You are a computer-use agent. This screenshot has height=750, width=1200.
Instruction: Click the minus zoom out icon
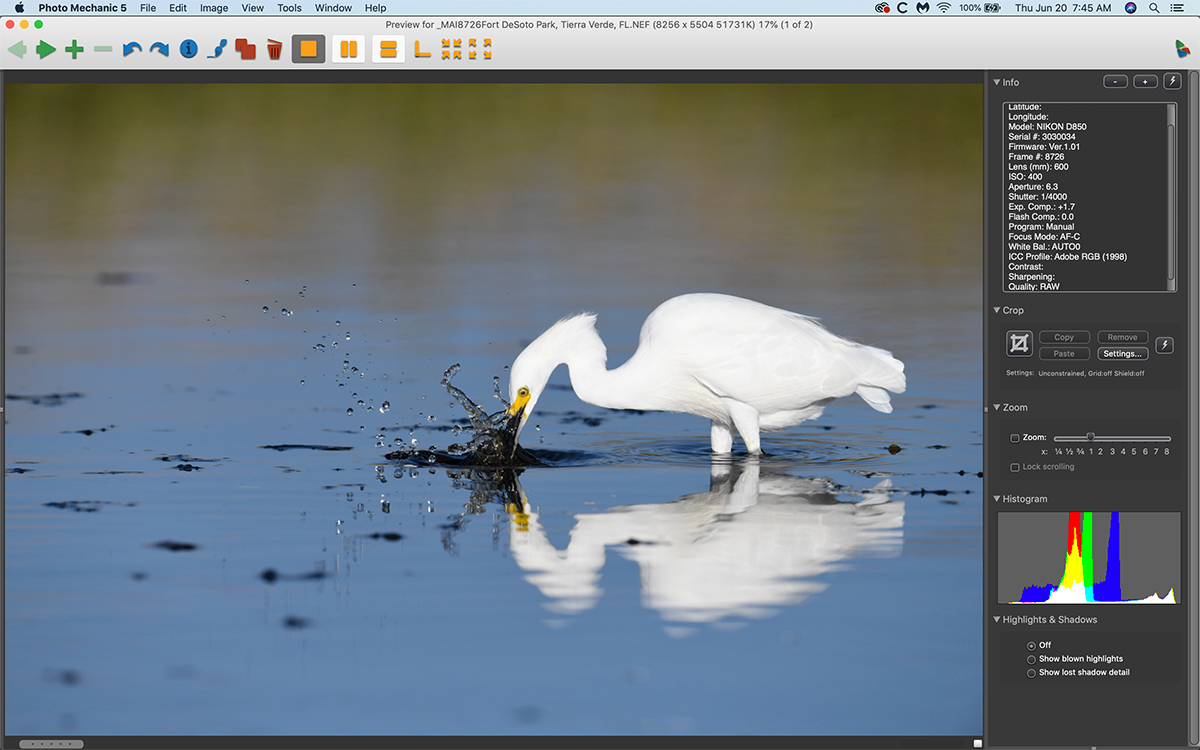click(103, 49)
